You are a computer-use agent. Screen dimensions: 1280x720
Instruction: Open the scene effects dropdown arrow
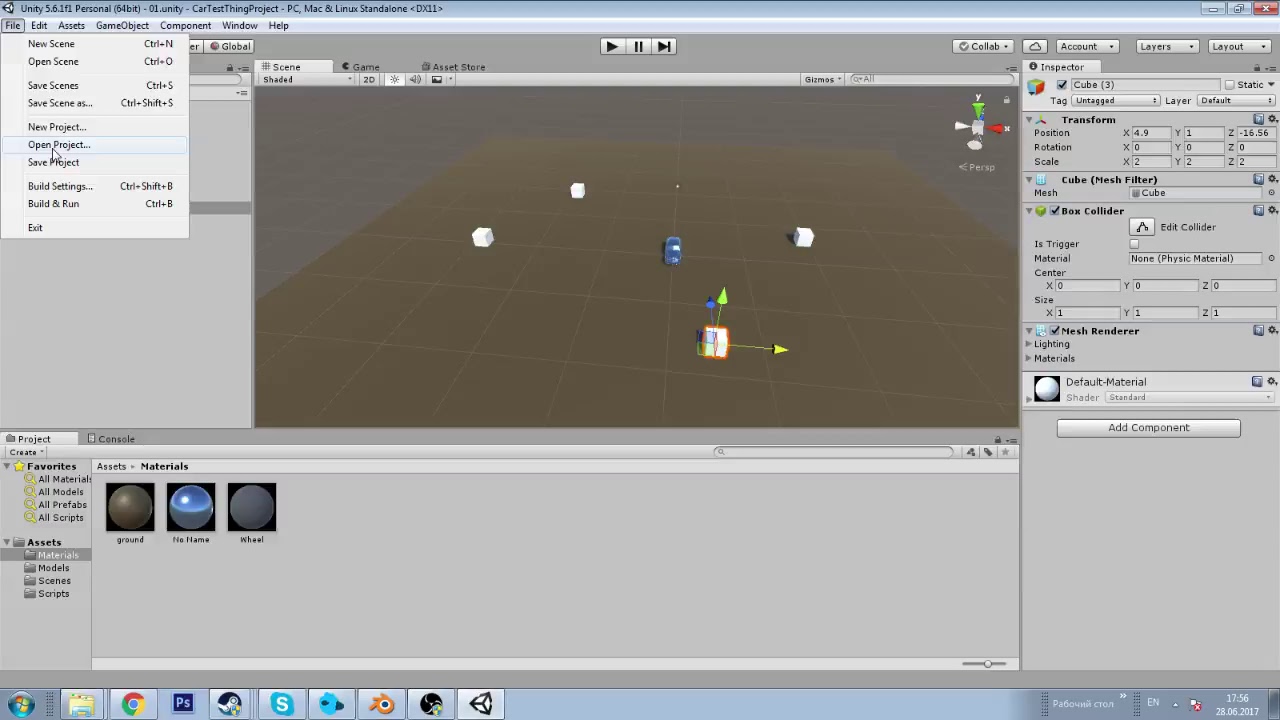(x=450, y=79)
